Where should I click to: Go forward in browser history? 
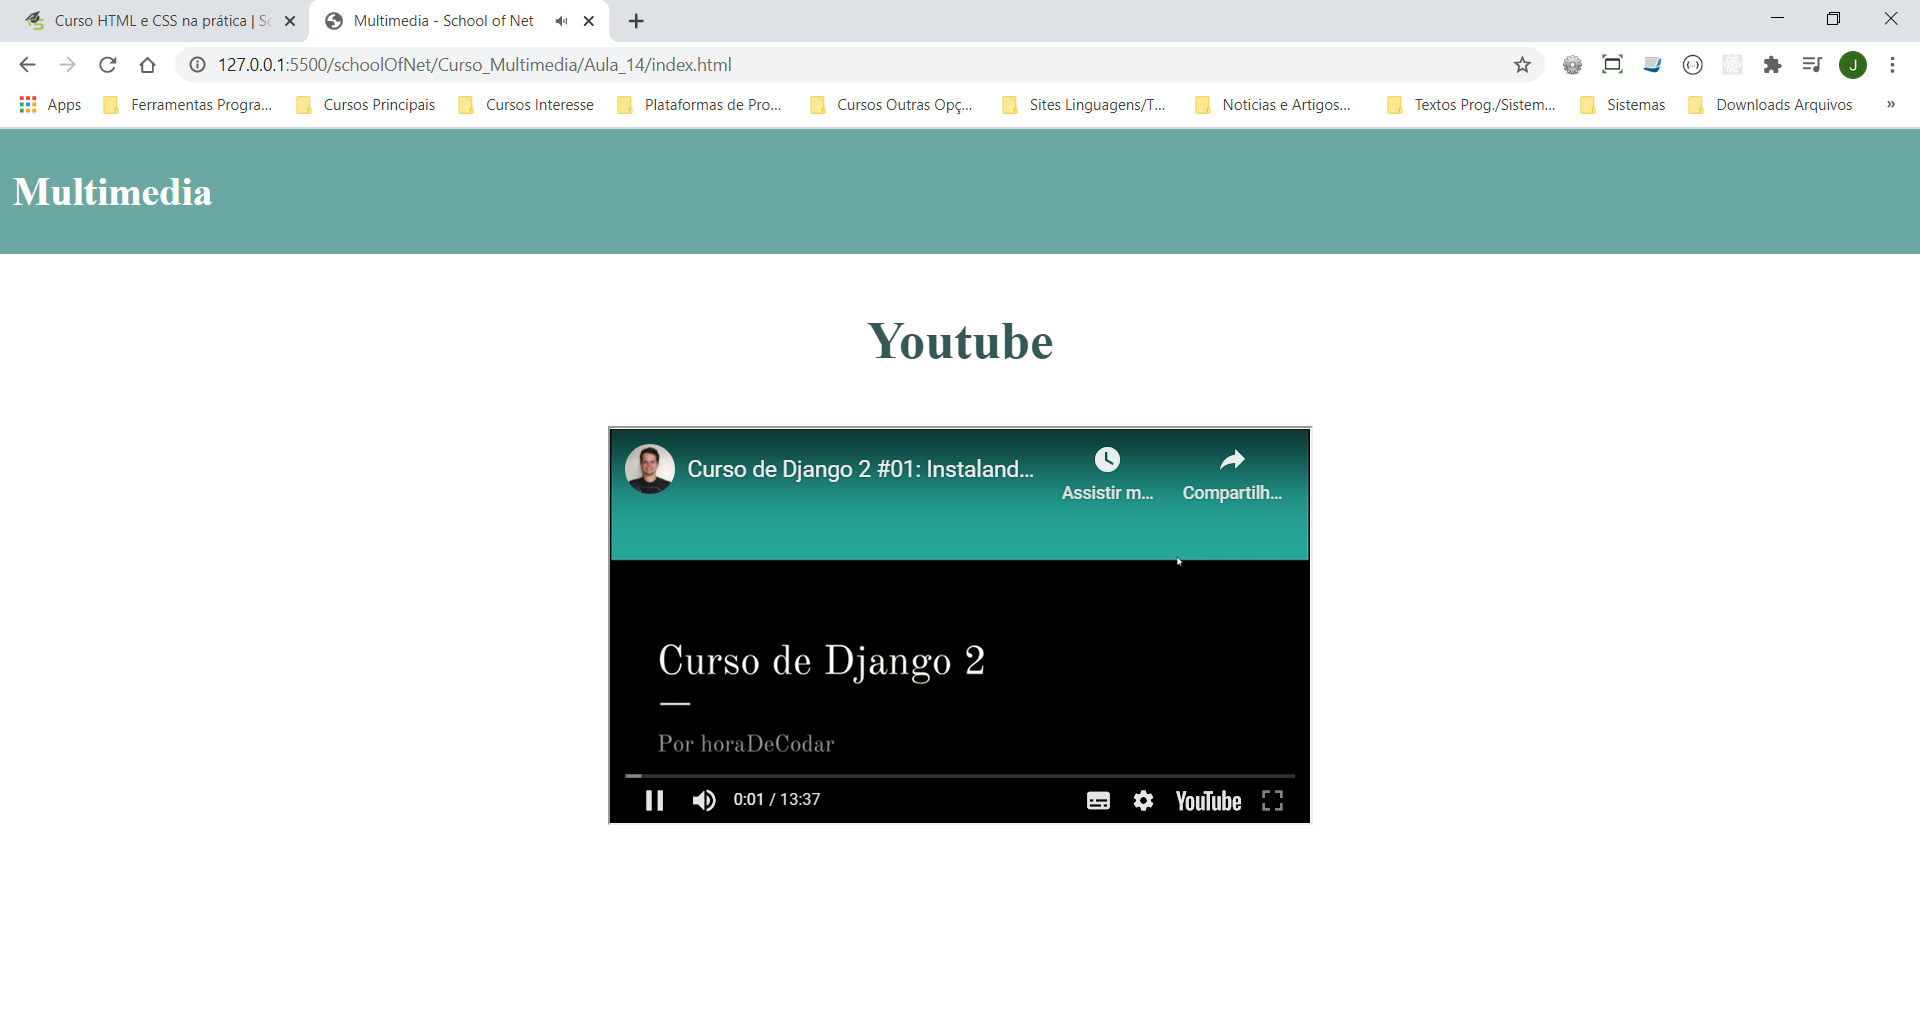coord(67,65)
